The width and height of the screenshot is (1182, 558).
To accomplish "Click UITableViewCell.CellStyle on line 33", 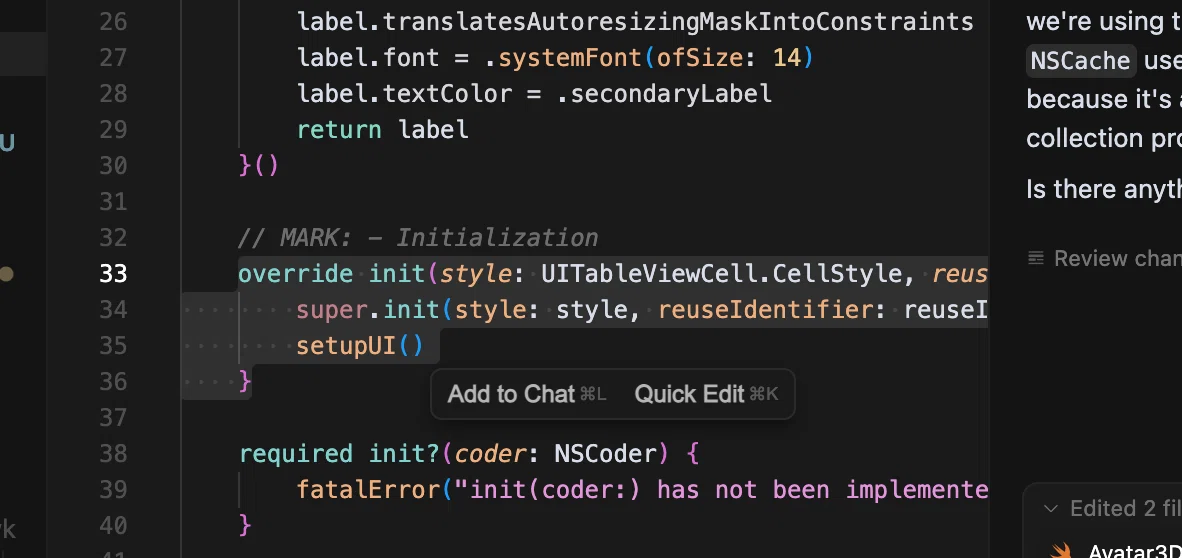I will (721, 273).
